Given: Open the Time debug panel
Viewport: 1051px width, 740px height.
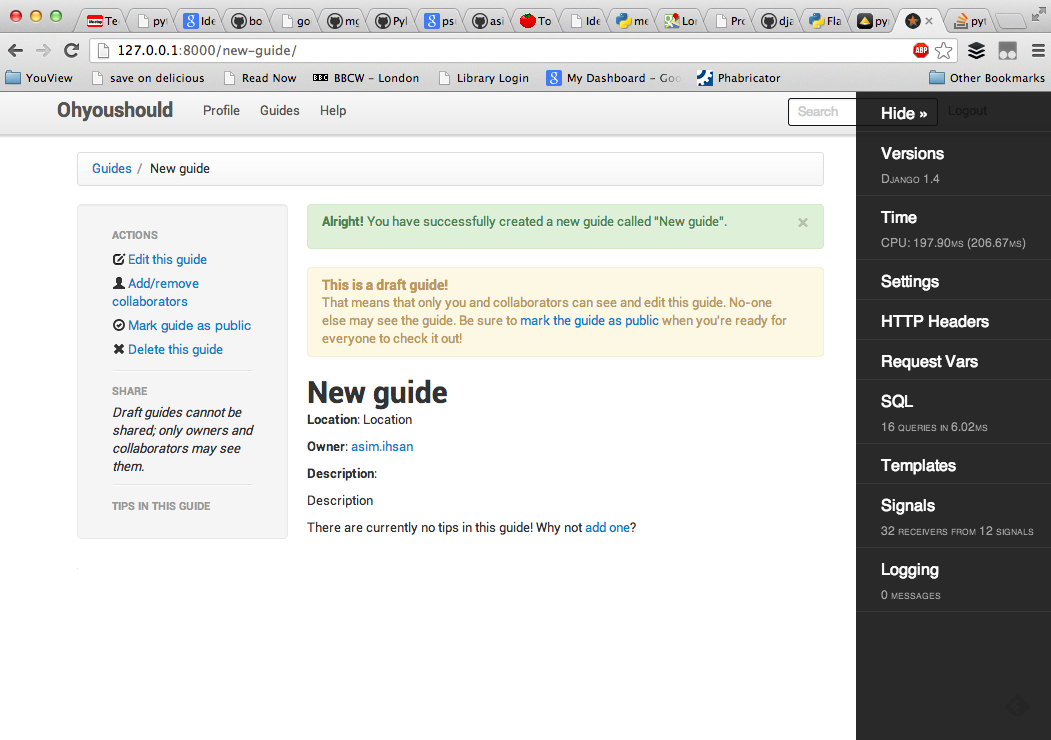Looking at the screenshot, I should click(x=953, y=228).
